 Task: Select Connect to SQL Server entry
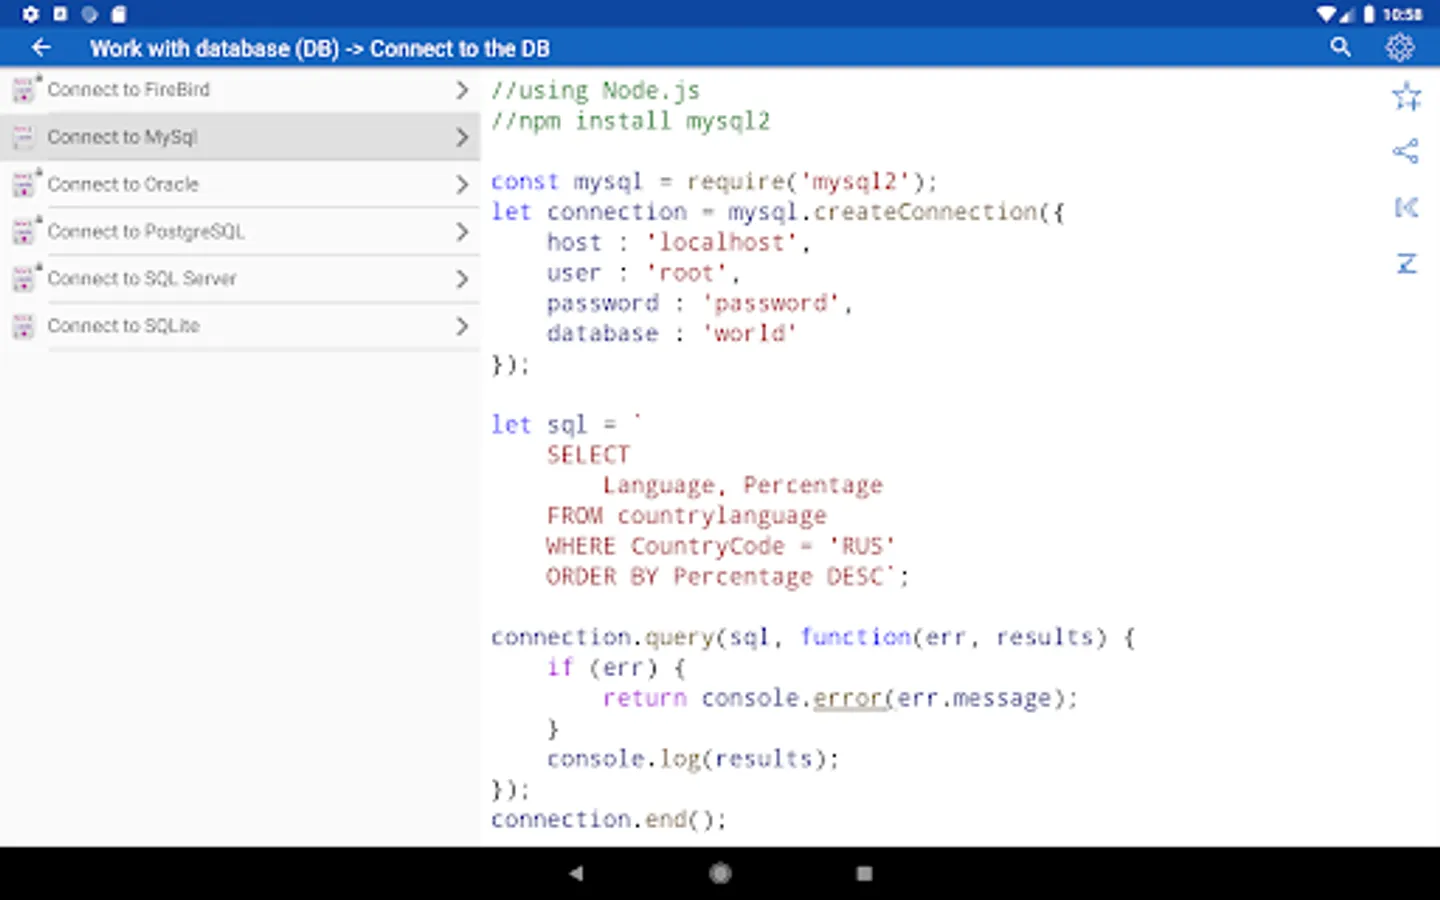(x=142, y=279)
